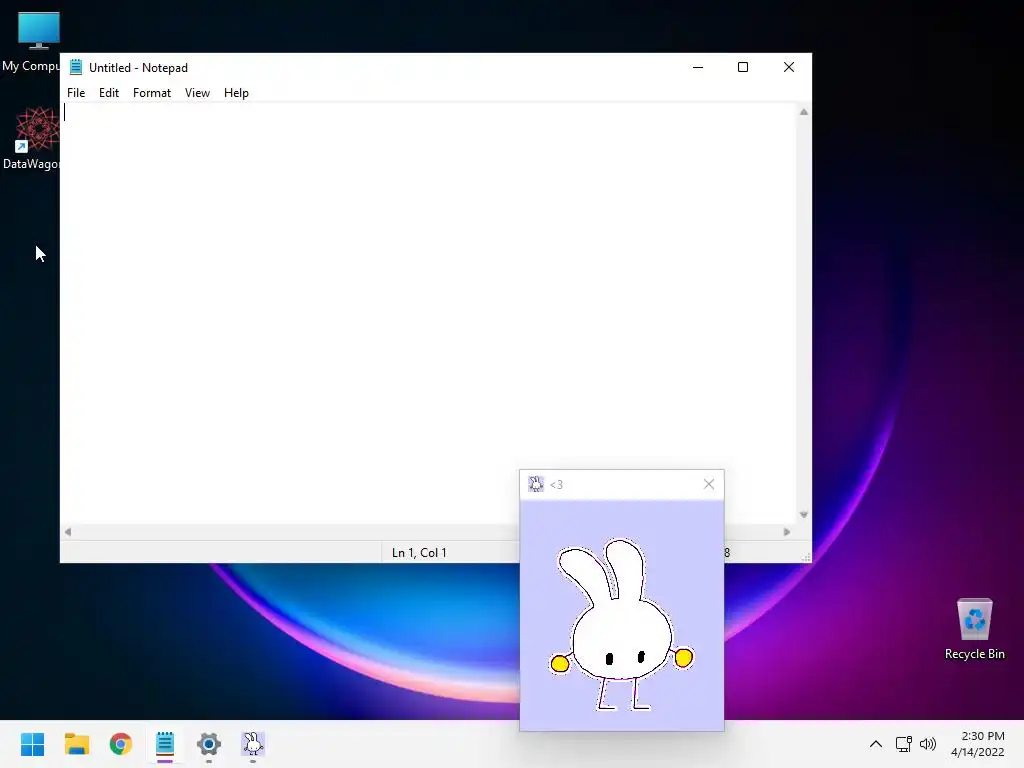Click the vertical scrollbar up arrow
The width and height of the screenshot is (1024, 768).
(x=804, y=112)
